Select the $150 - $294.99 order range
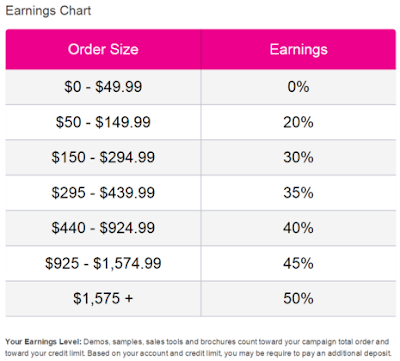 pos(103,157)
